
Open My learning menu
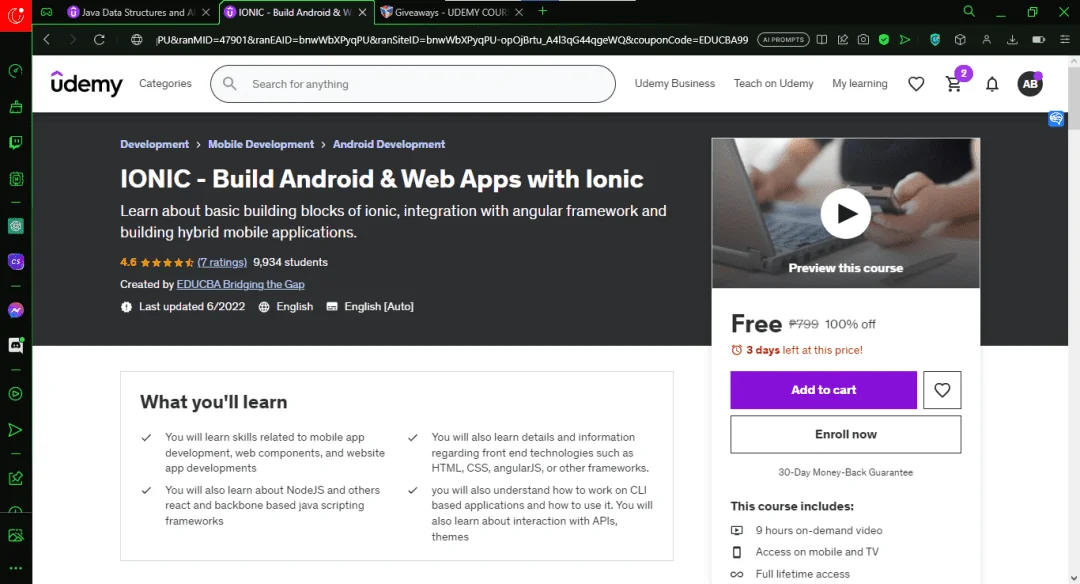coord(860,83)
